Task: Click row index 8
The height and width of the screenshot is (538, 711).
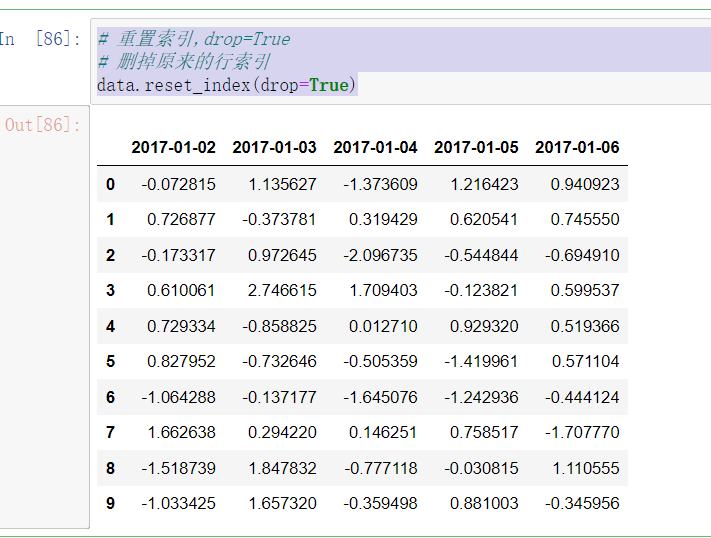Action: 110,468
